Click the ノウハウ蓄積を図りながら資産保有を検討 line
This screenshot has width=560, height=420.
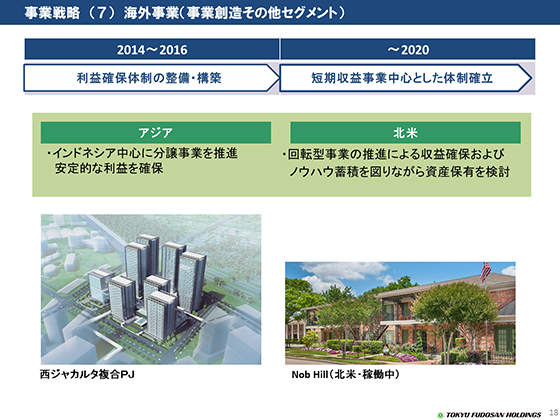point(399,172)
